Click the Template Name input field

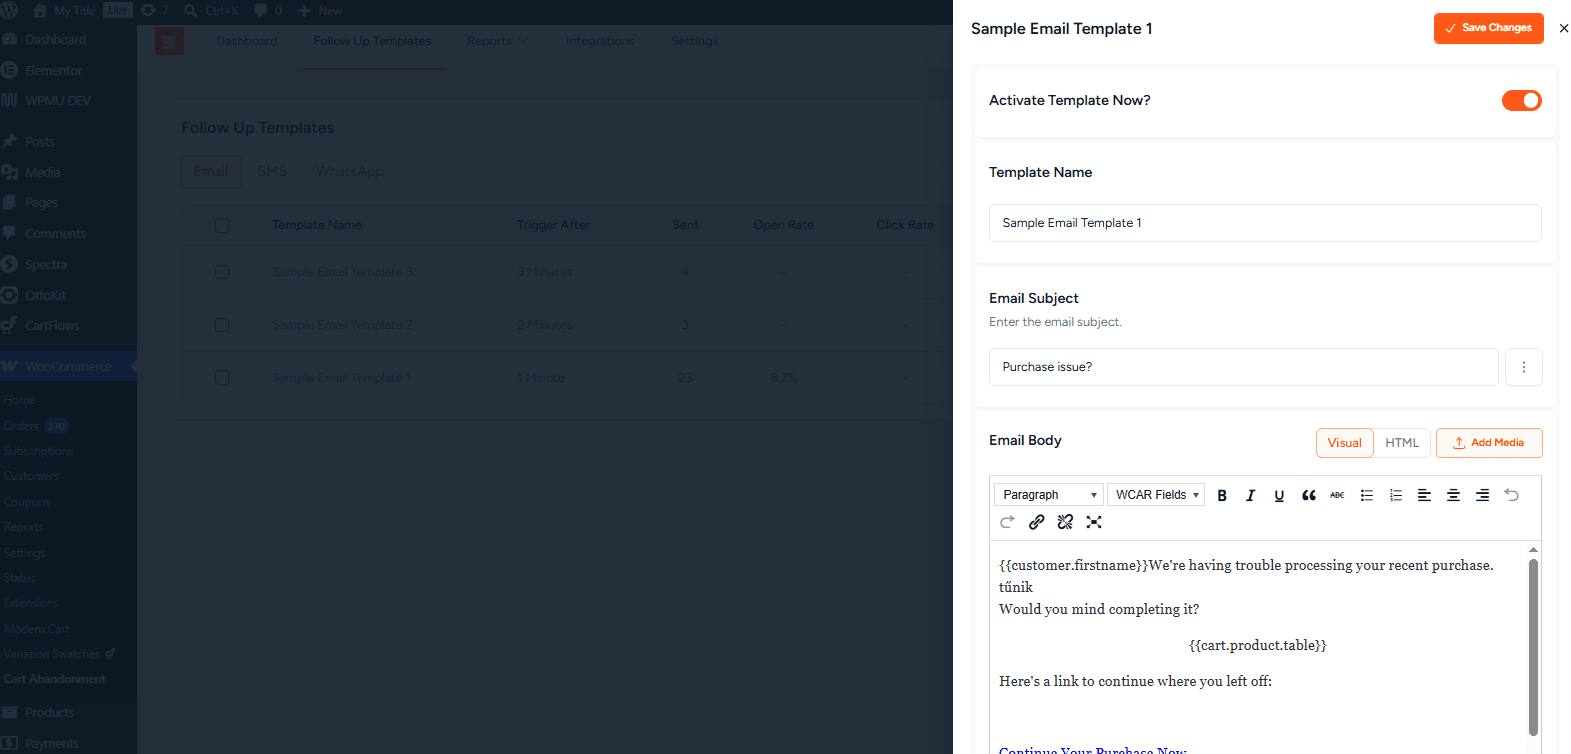click(x=1265, y=223)
